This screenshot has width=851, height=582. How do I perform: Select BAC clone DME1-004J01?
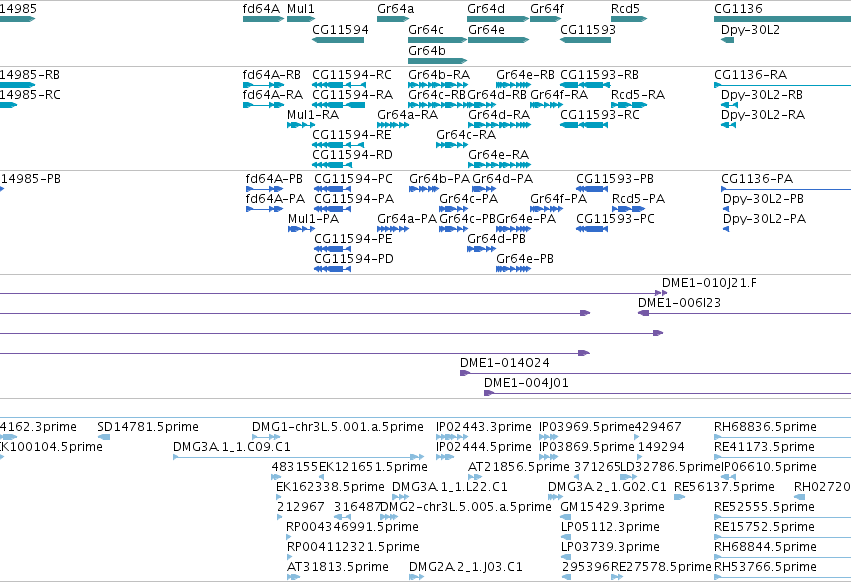point(668,393)
